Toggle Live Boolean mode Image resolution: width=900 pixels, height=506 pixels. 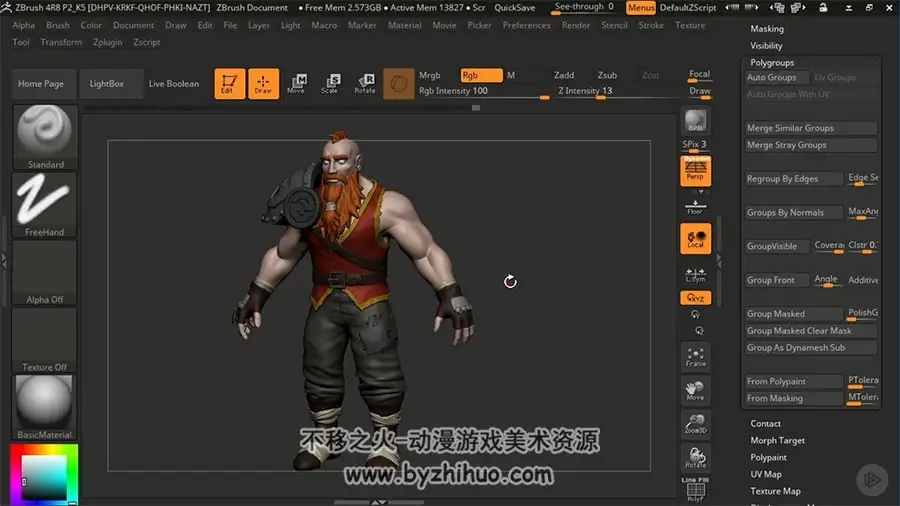click(174, 84)
